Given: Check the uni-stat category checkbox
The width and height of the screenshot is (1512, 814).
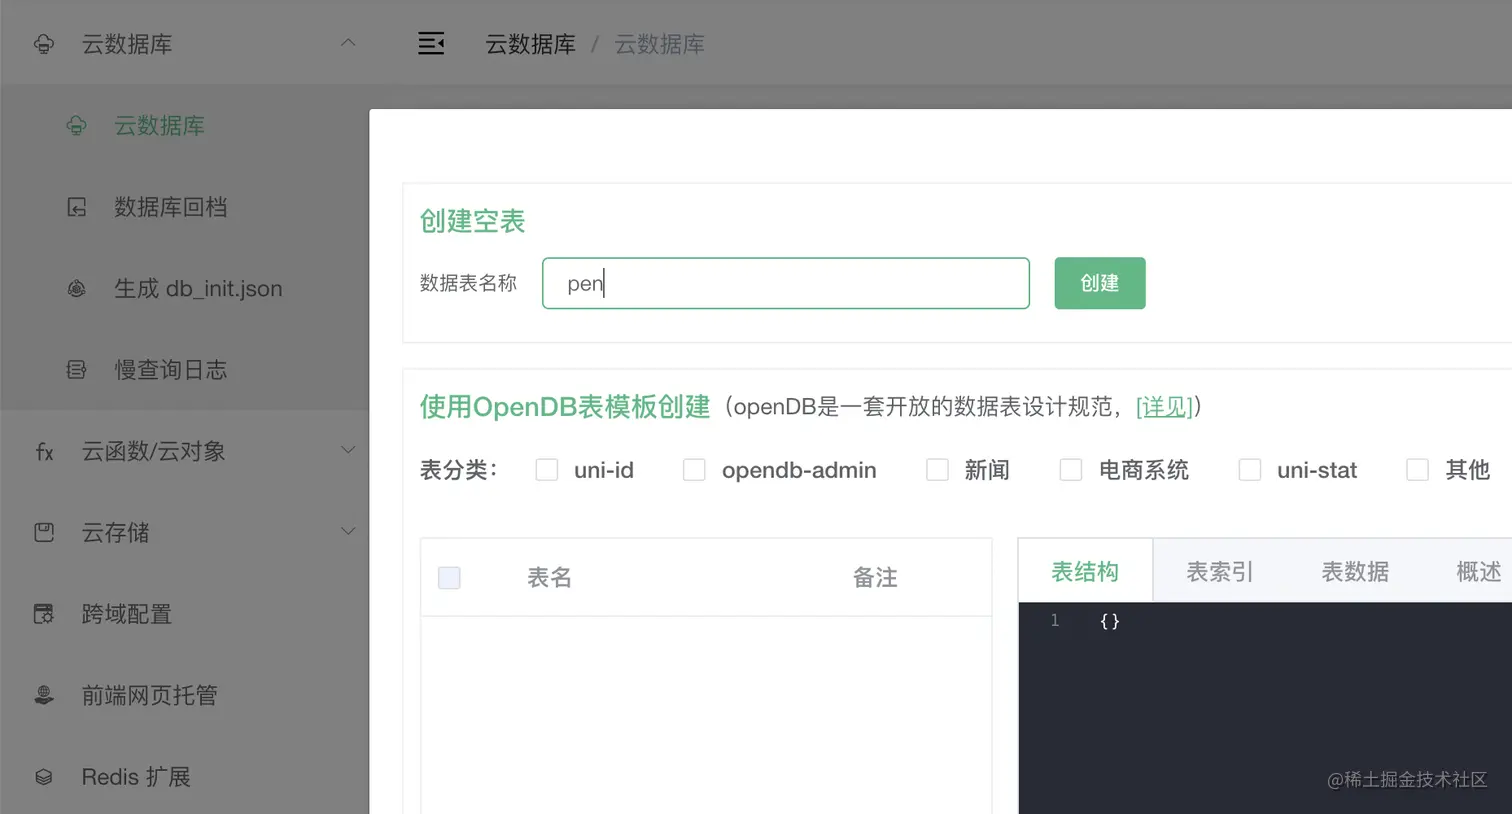Looking at the screenshot, I should click(1250, 470).
